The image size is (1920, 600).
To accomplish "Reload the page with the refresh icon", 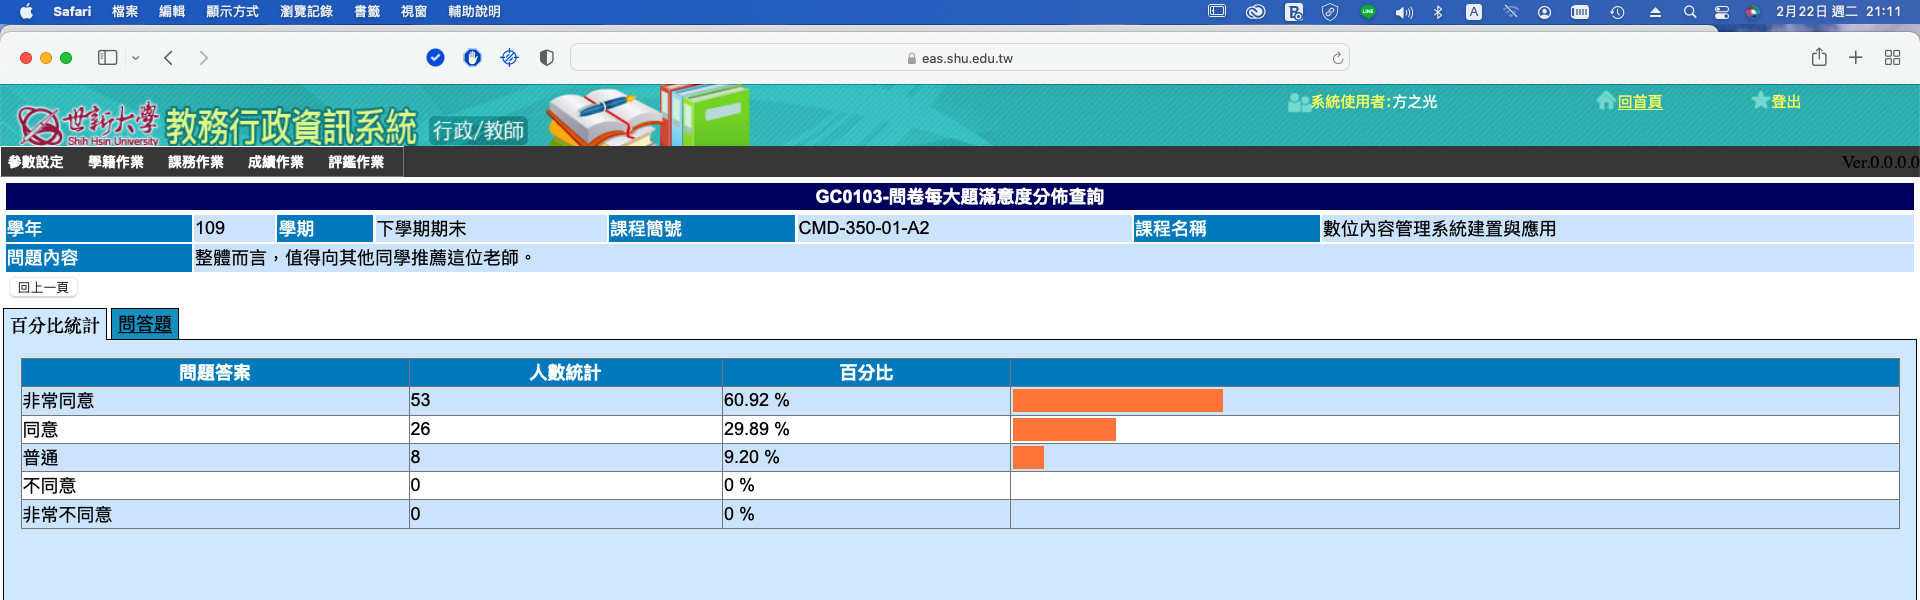I will point(1337,58).
